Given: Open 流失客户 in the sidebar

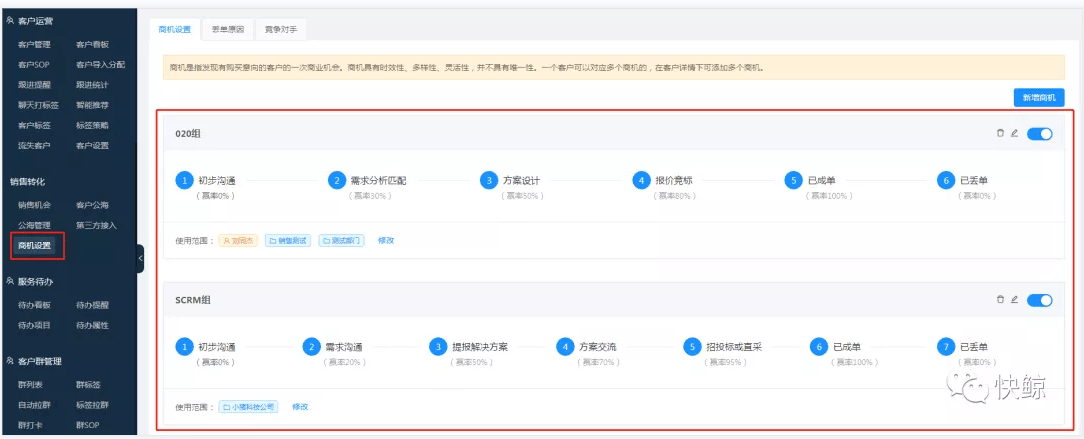Looking at the screenshot, I should point(35,146).
